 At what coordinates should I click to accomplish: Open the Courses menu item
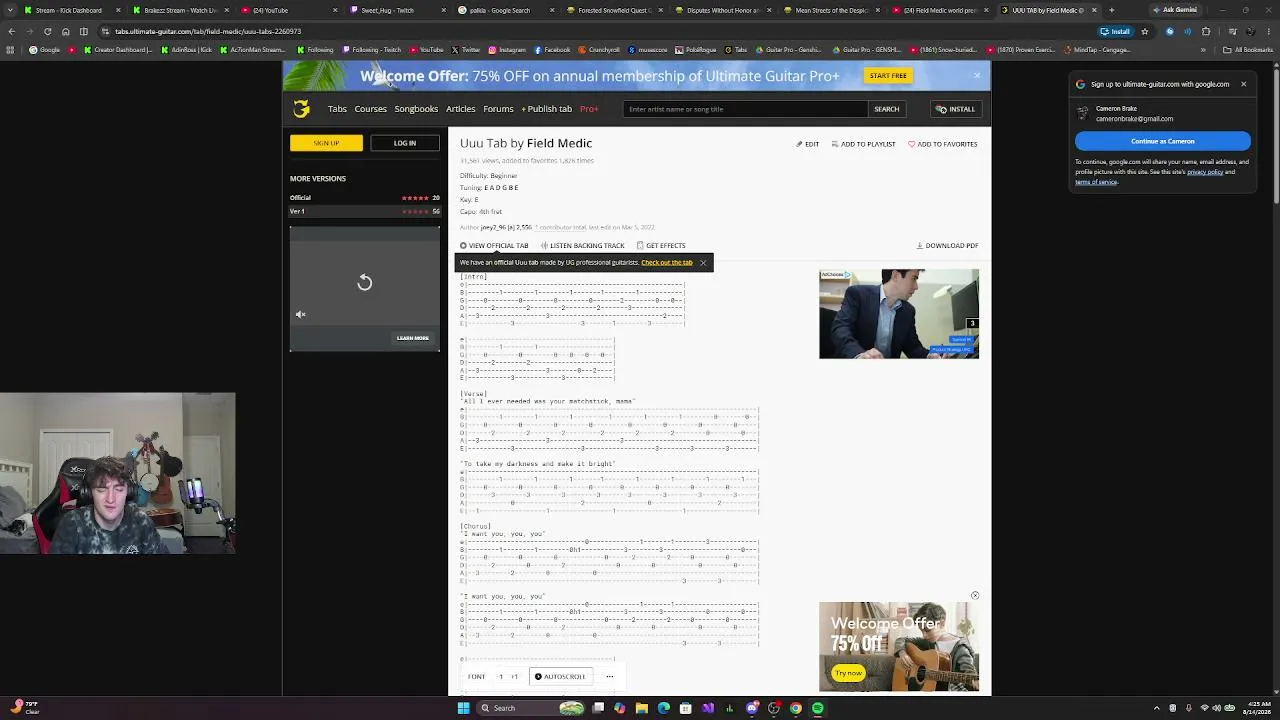pyautogui.click(x=370, y=109)
